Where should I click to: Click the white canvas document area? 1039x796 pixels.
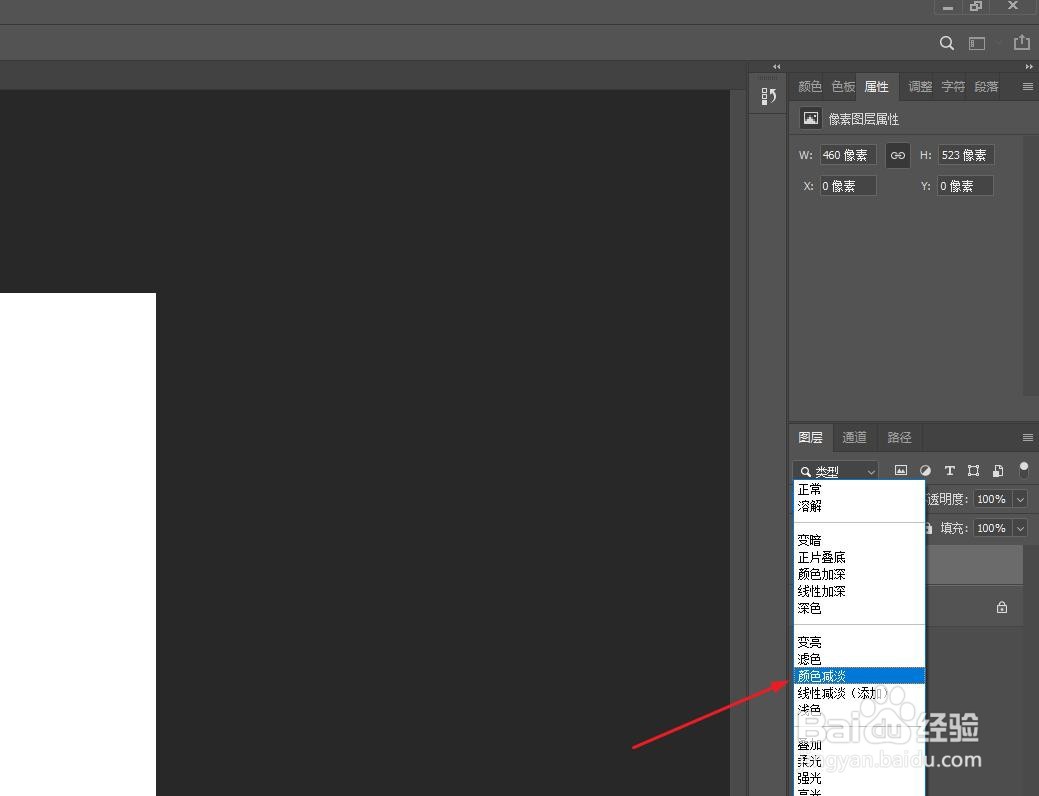[78, 543]
